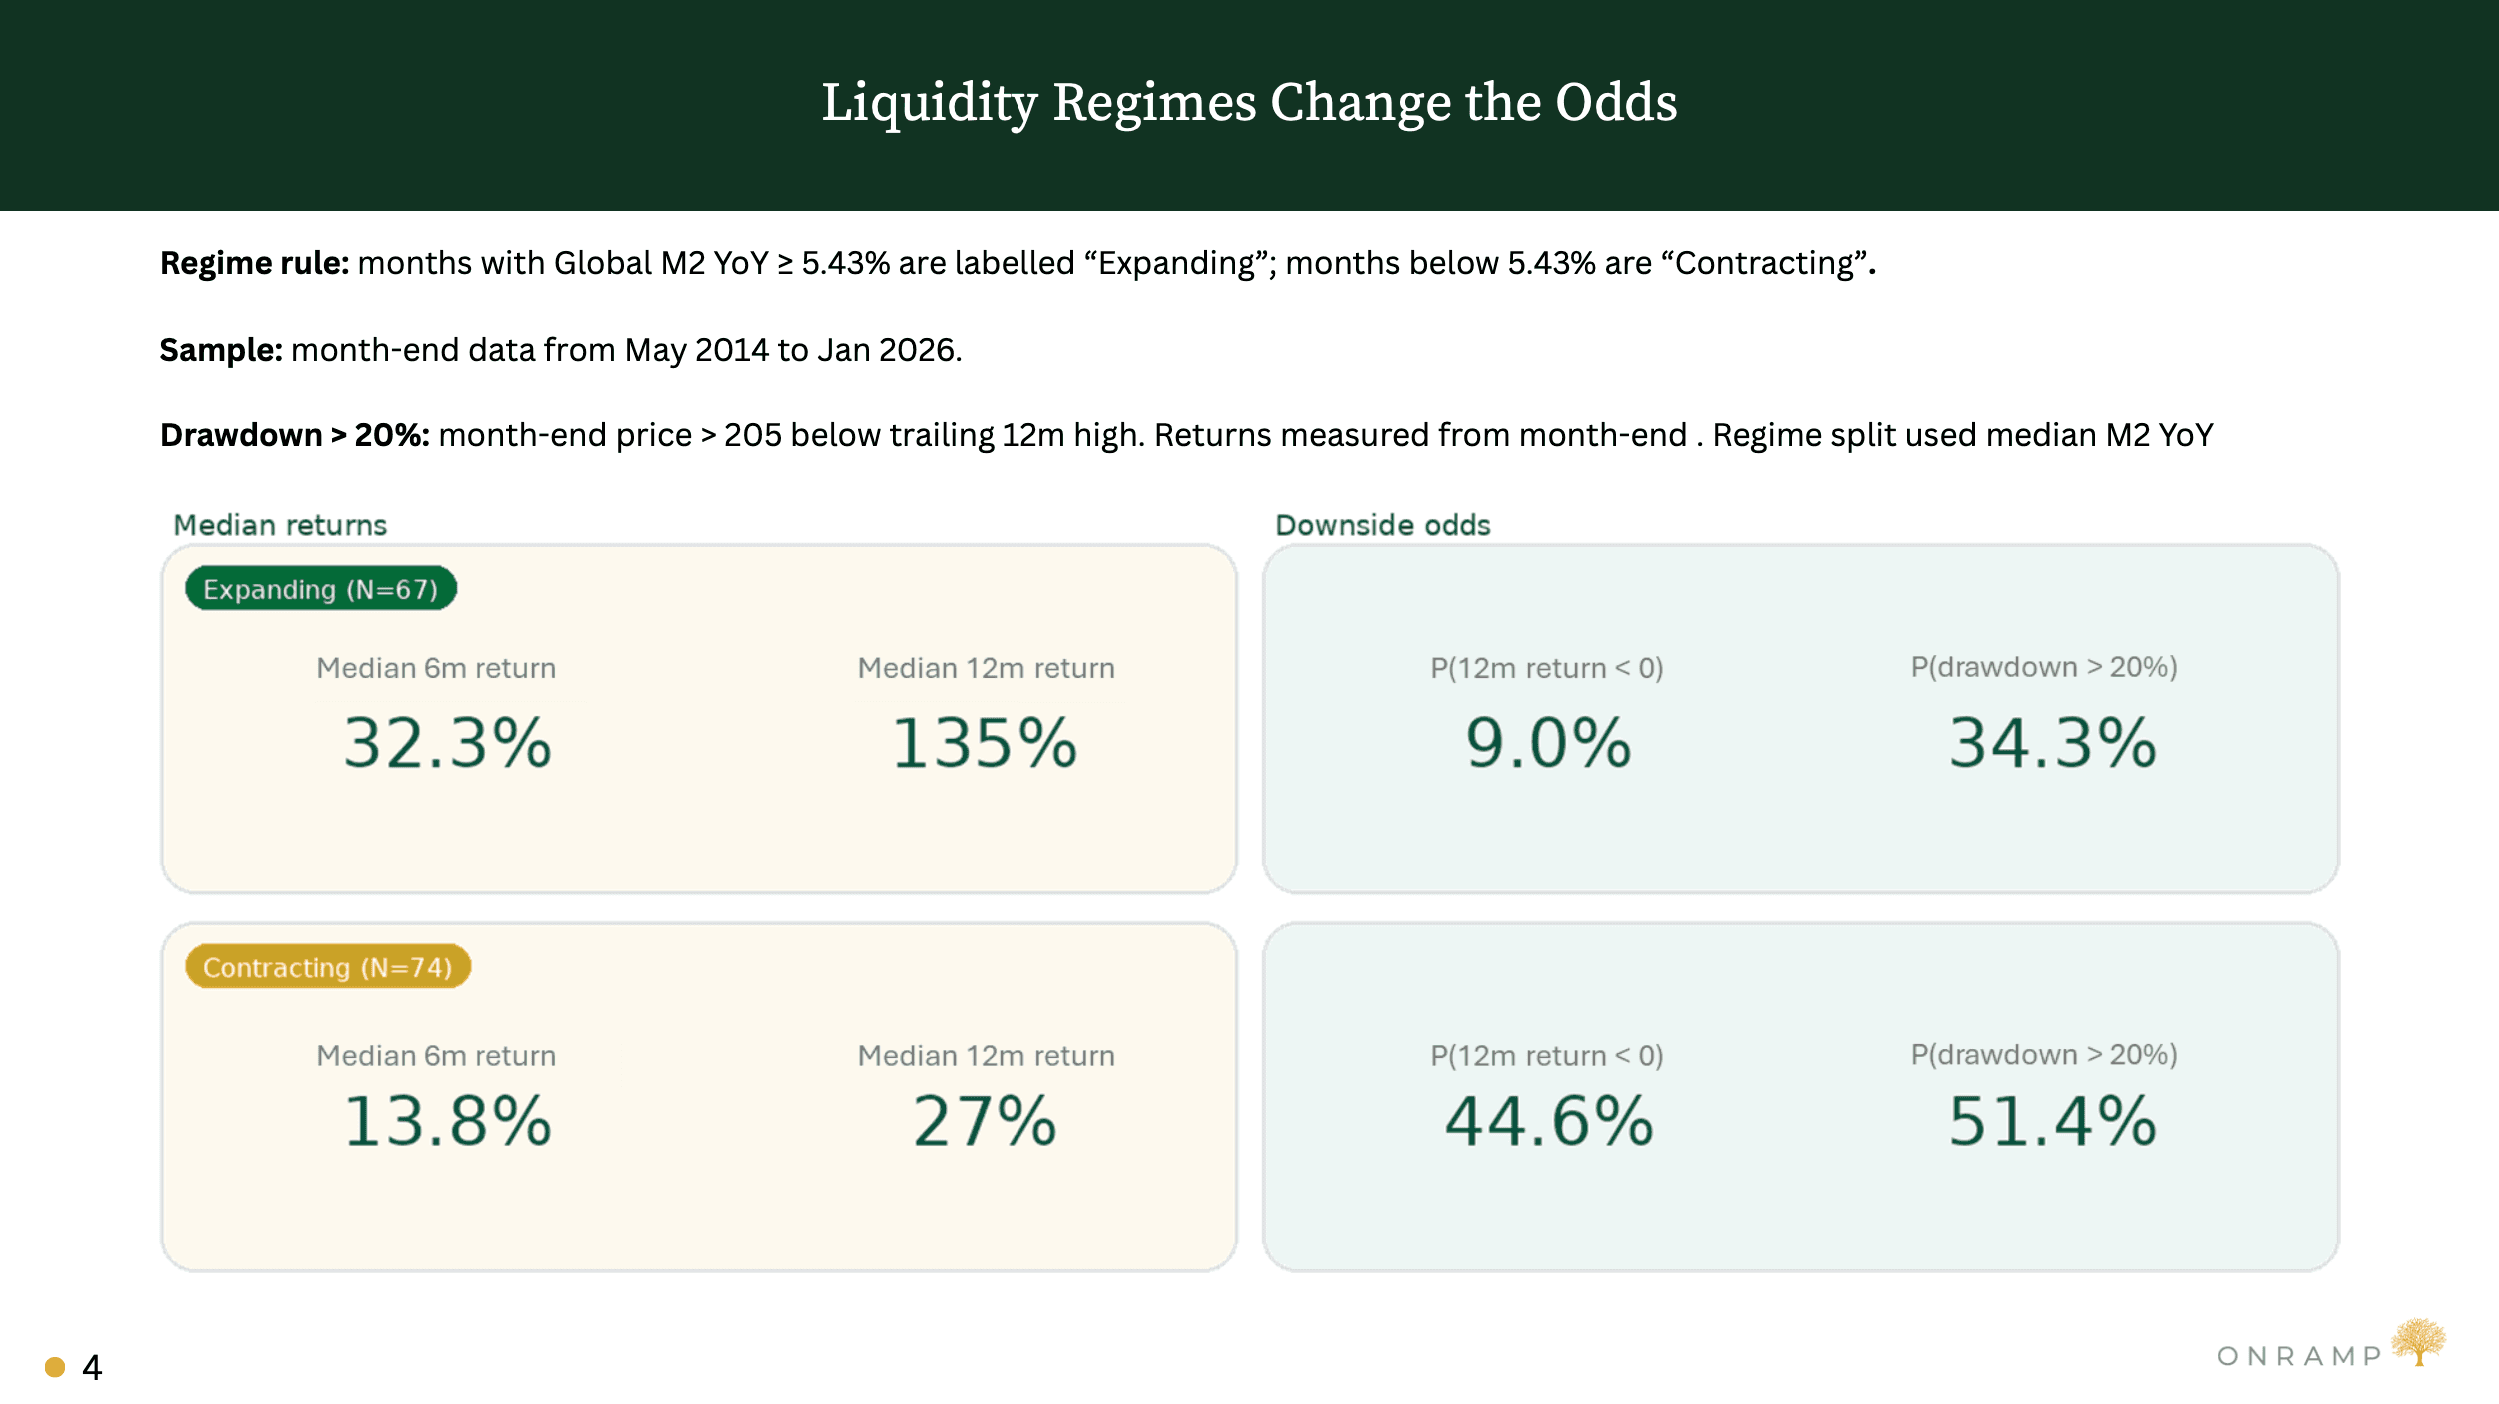Click the 9.0% P(12m return < 0) value
2499x1404 pixels.
(x=1548, y=744)
